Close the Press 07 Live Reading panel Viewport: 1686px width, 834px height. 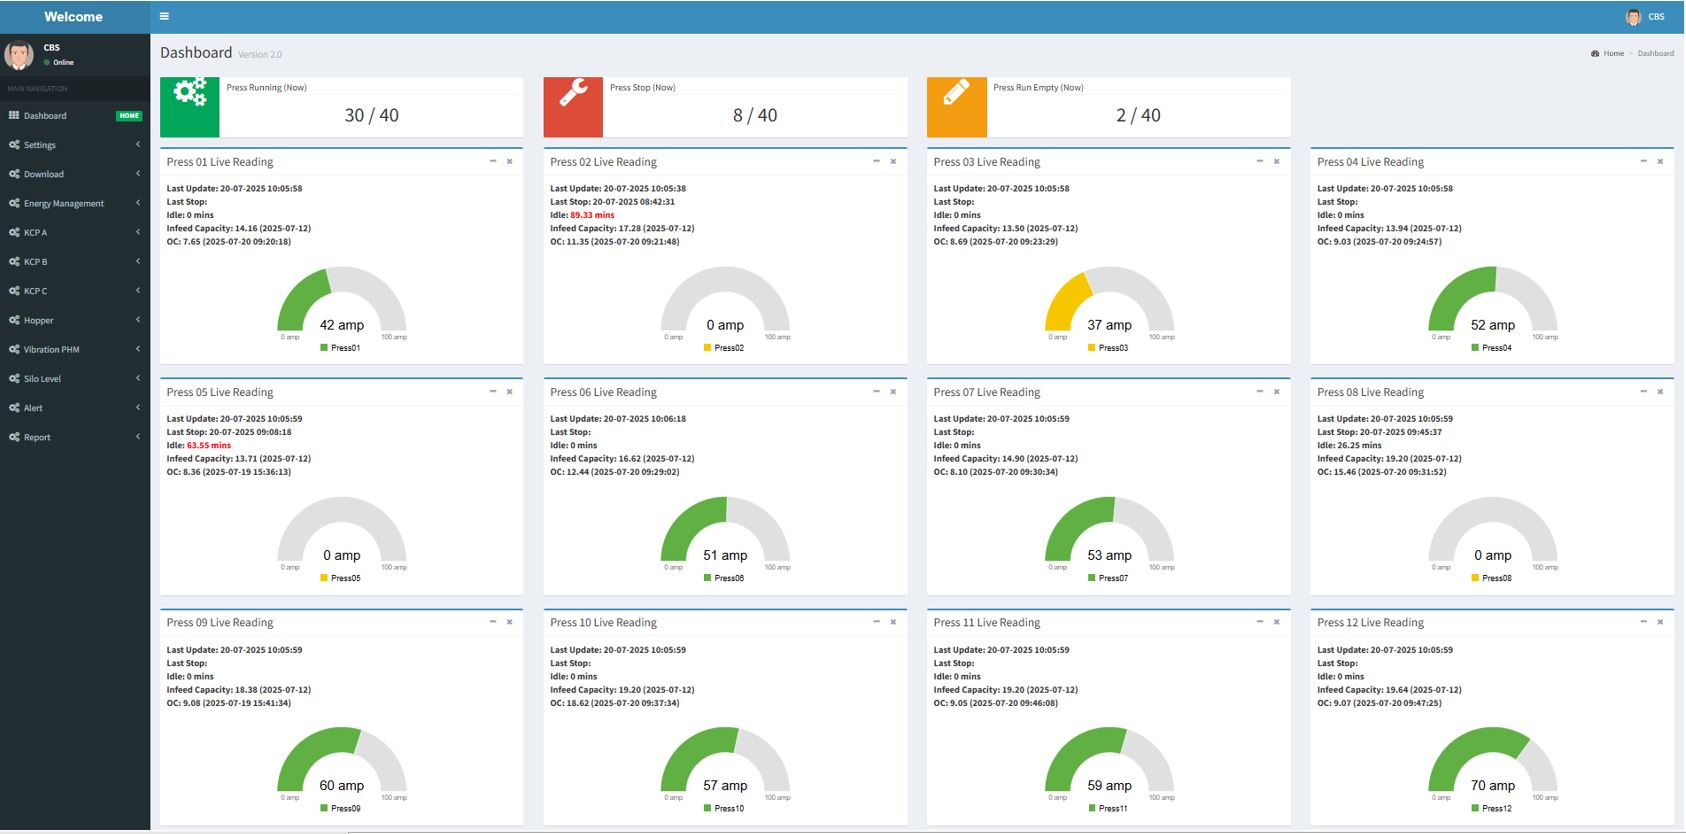[x=1277, y=392]
